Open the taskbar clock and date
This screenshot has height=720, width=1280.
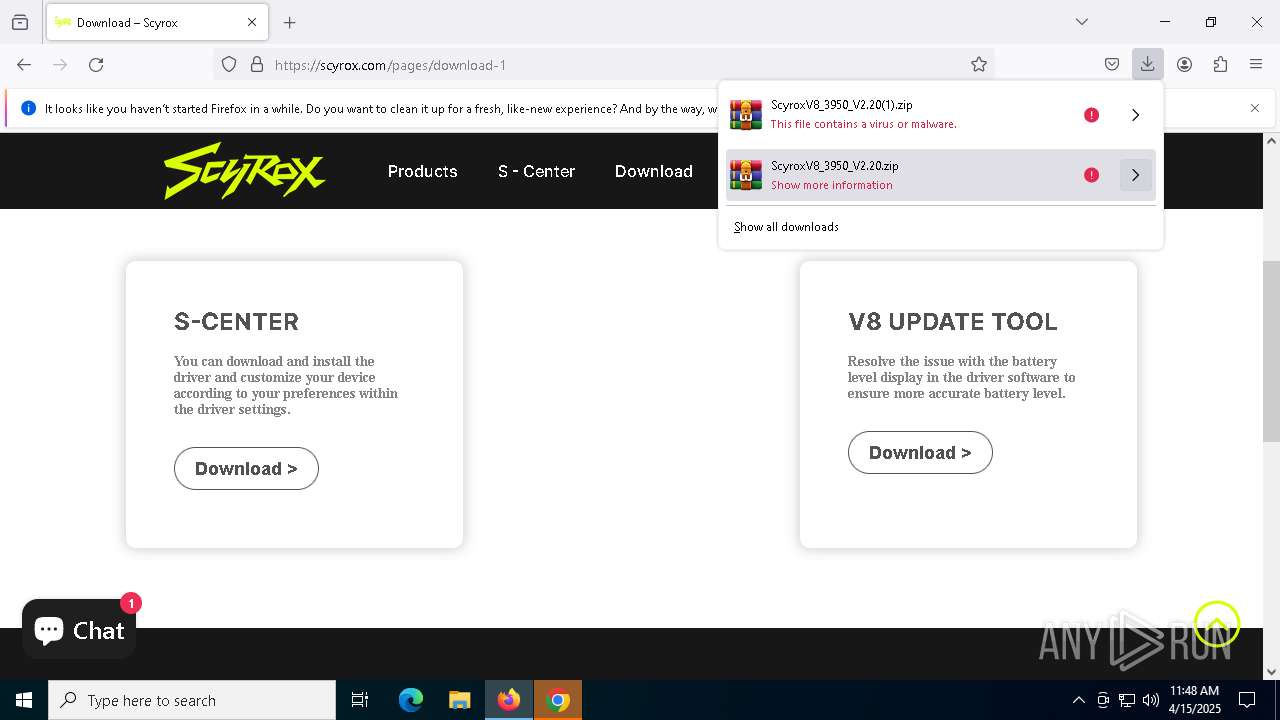click(x=1195, y=700)
